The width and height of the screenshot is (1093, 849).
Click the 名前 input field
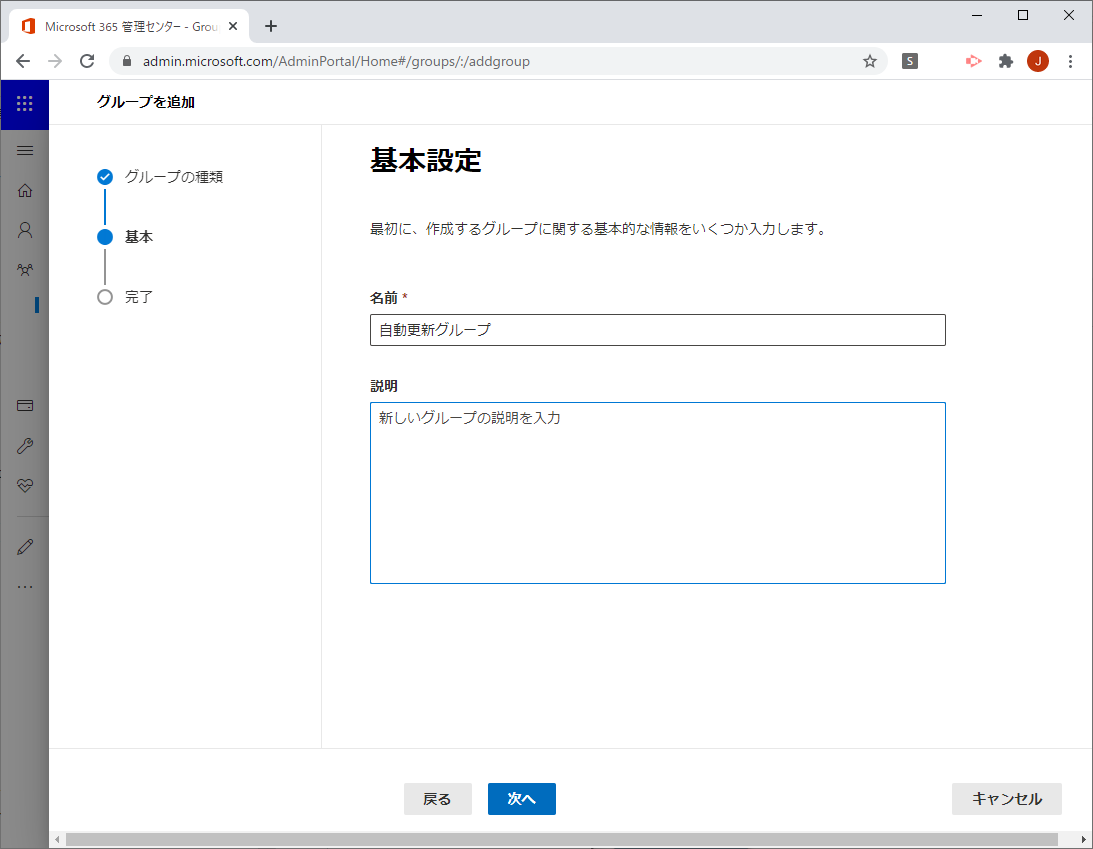pyautogui.click(x=657, y=330)
